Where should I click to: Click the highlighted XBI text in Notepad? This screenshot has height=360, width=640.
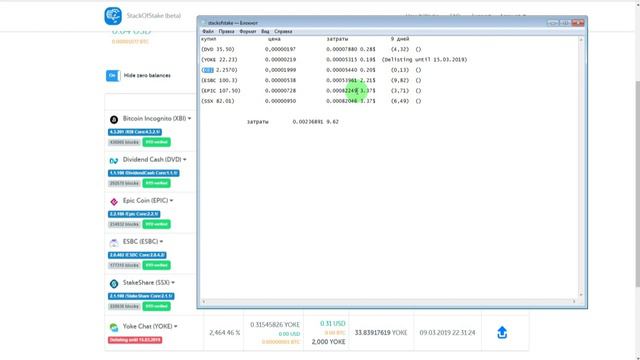click(x=208, y=70)
